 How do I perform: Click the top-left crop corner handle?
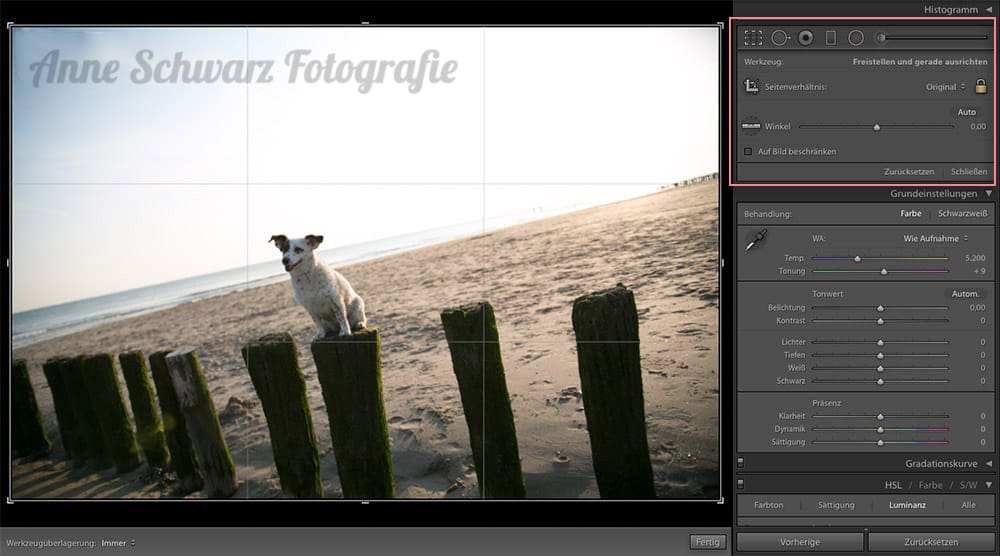pyautogui.click(x=11, y=26)
